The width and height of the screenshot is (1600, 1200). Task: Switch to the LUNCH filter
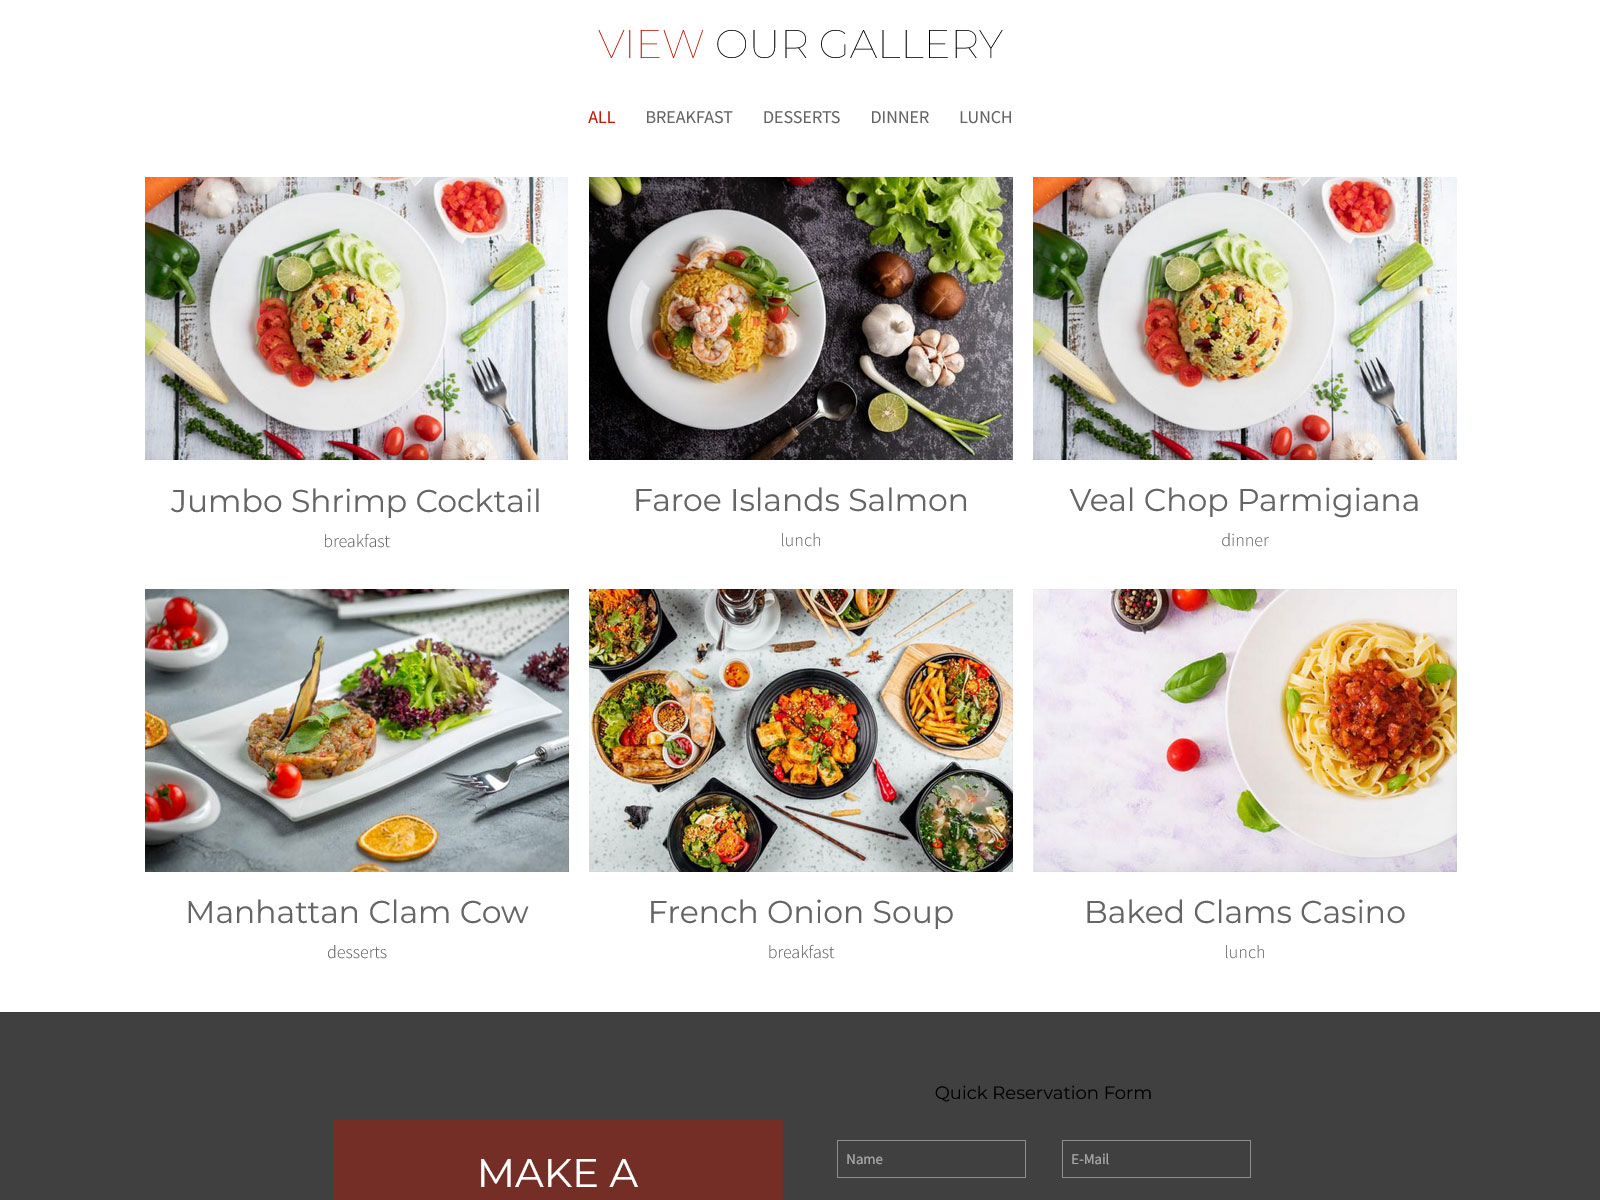pos(985,117)
